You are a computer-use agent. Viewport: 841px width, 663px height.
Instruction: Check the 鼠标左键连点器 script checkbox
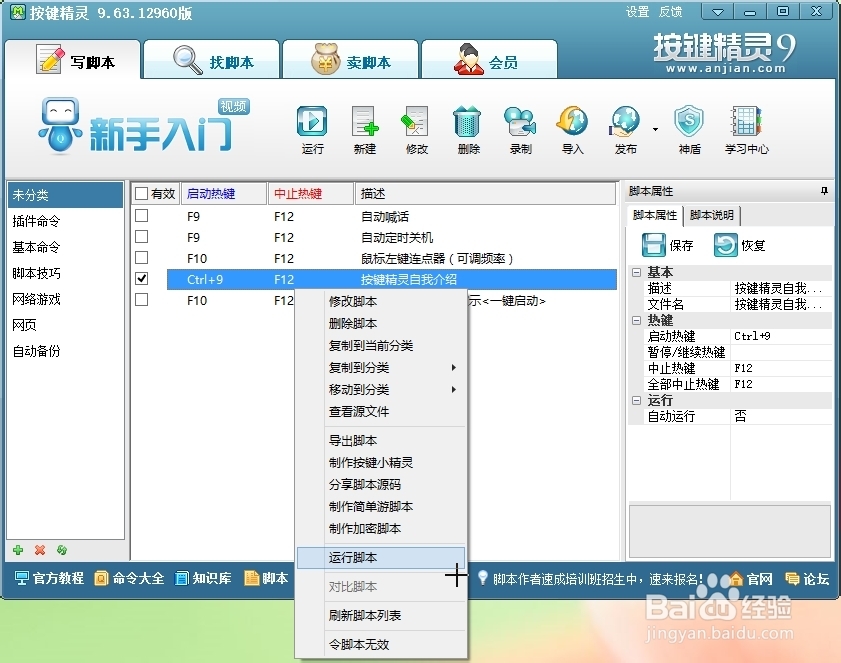tap(142, 257)
